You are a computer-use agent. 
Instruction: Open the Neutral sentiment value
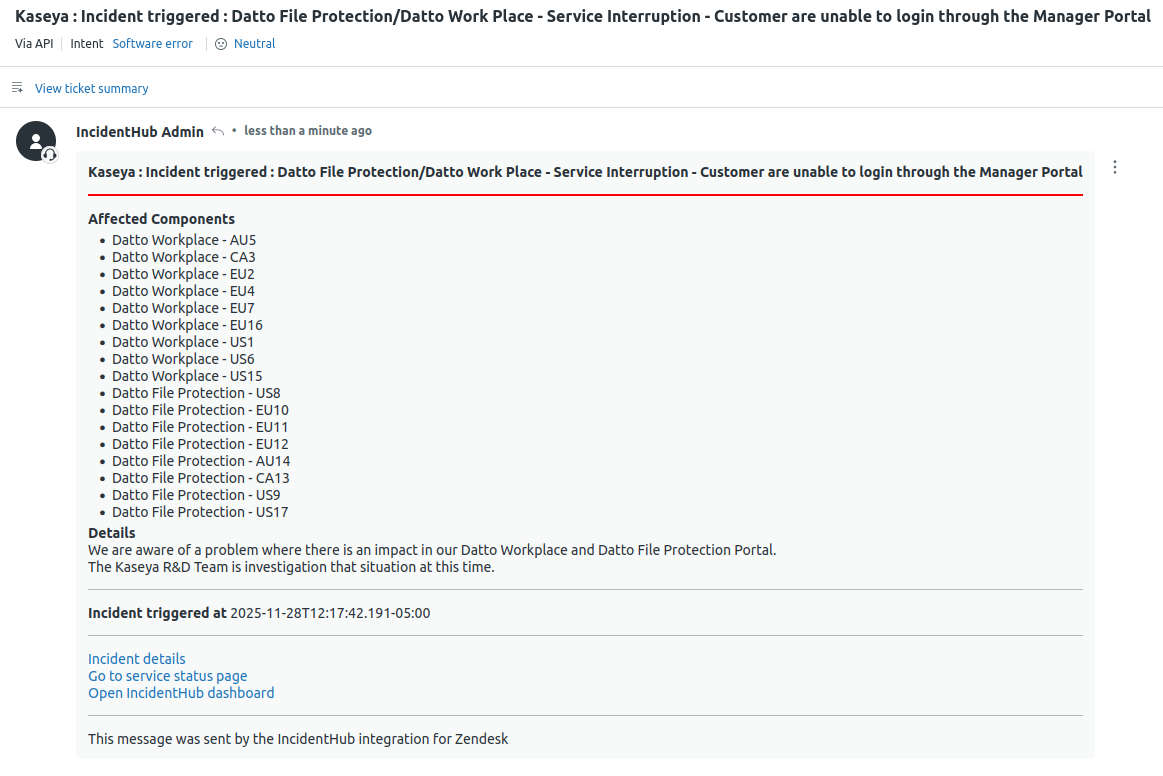coord(254,44)
